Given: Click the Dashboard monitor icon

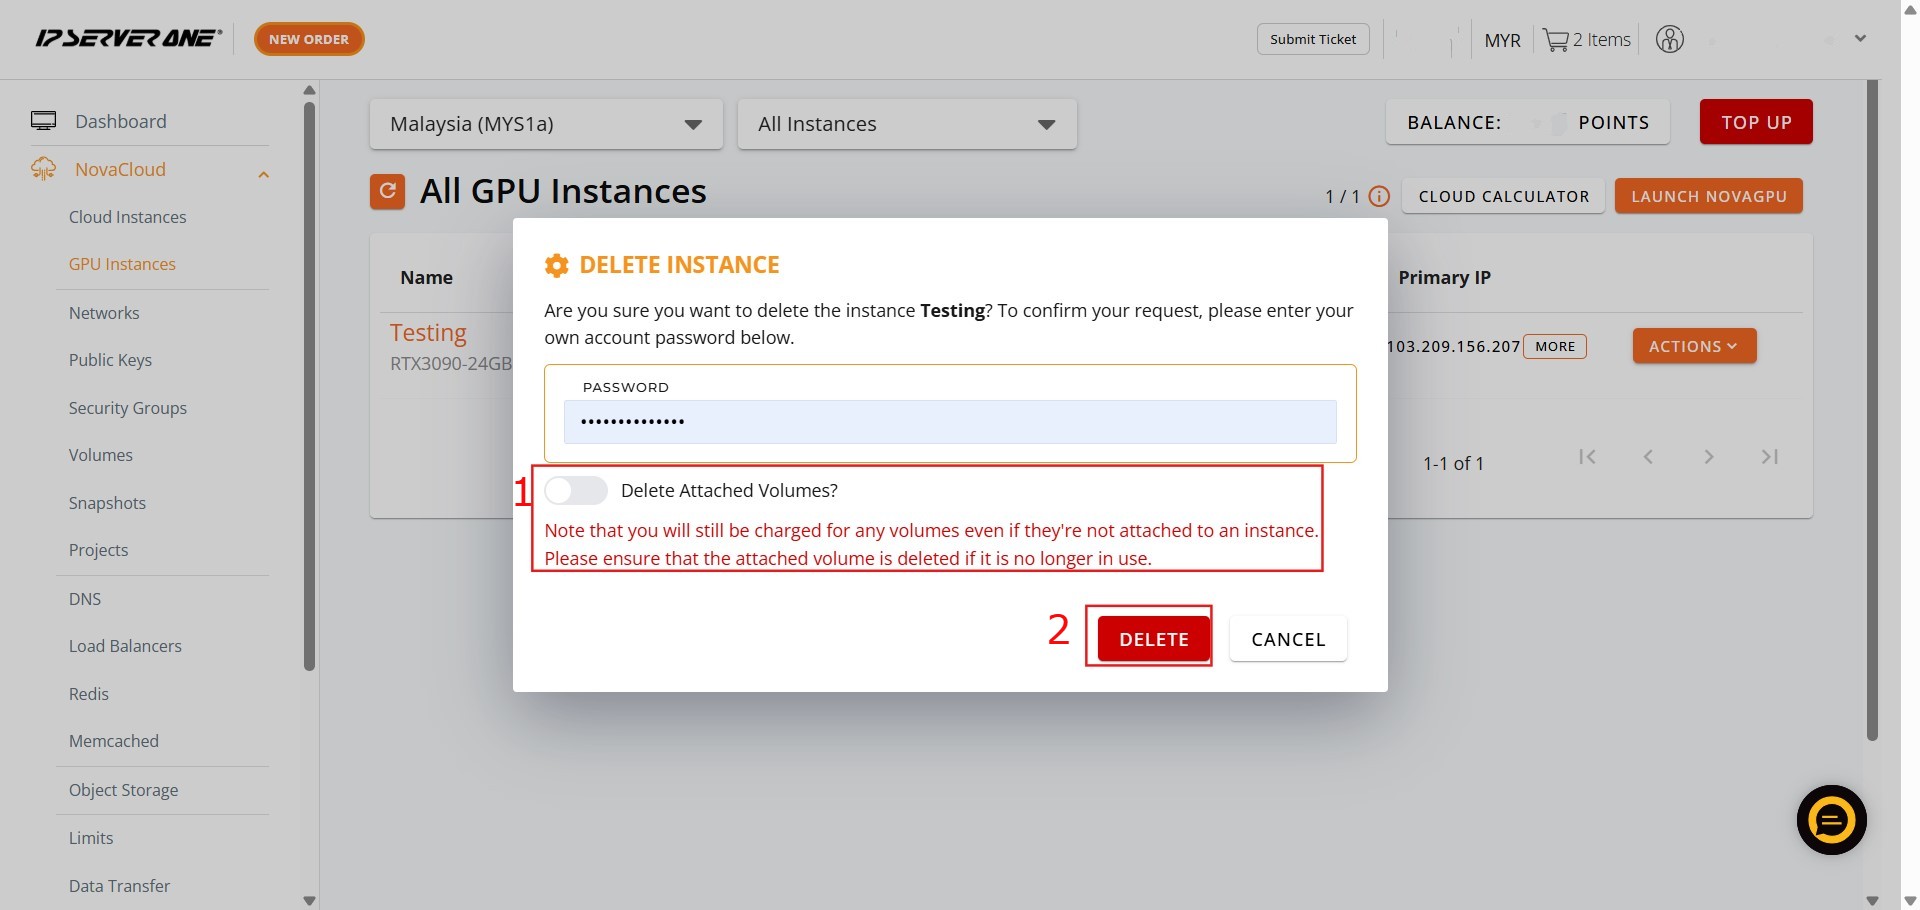Looking at the screenshot, I should (43, 121).
